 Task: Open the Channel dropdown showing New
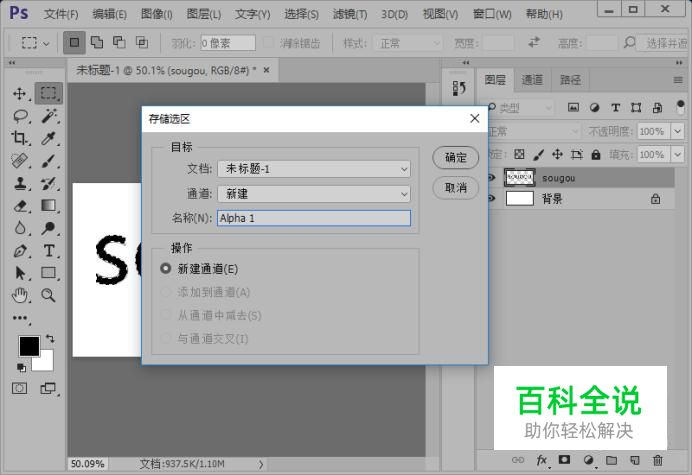pyautogui.click(x=314, y=194)
